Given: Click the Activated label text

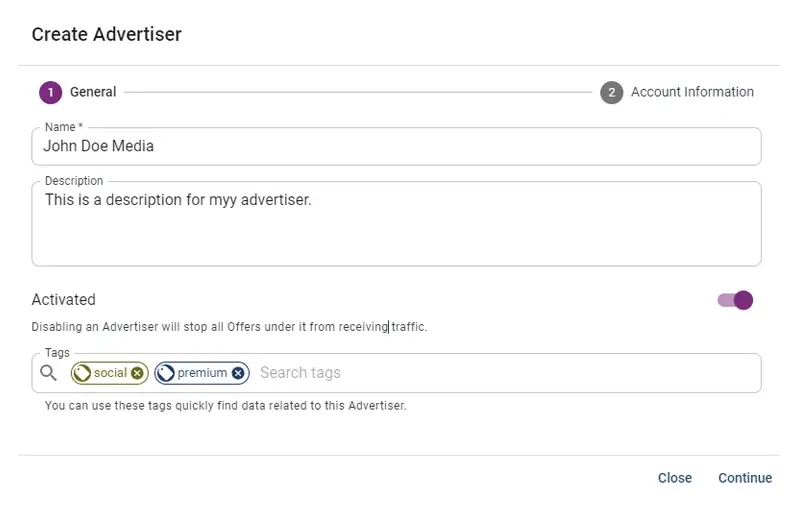Looking at the screenshot, I should pos(64,299).
